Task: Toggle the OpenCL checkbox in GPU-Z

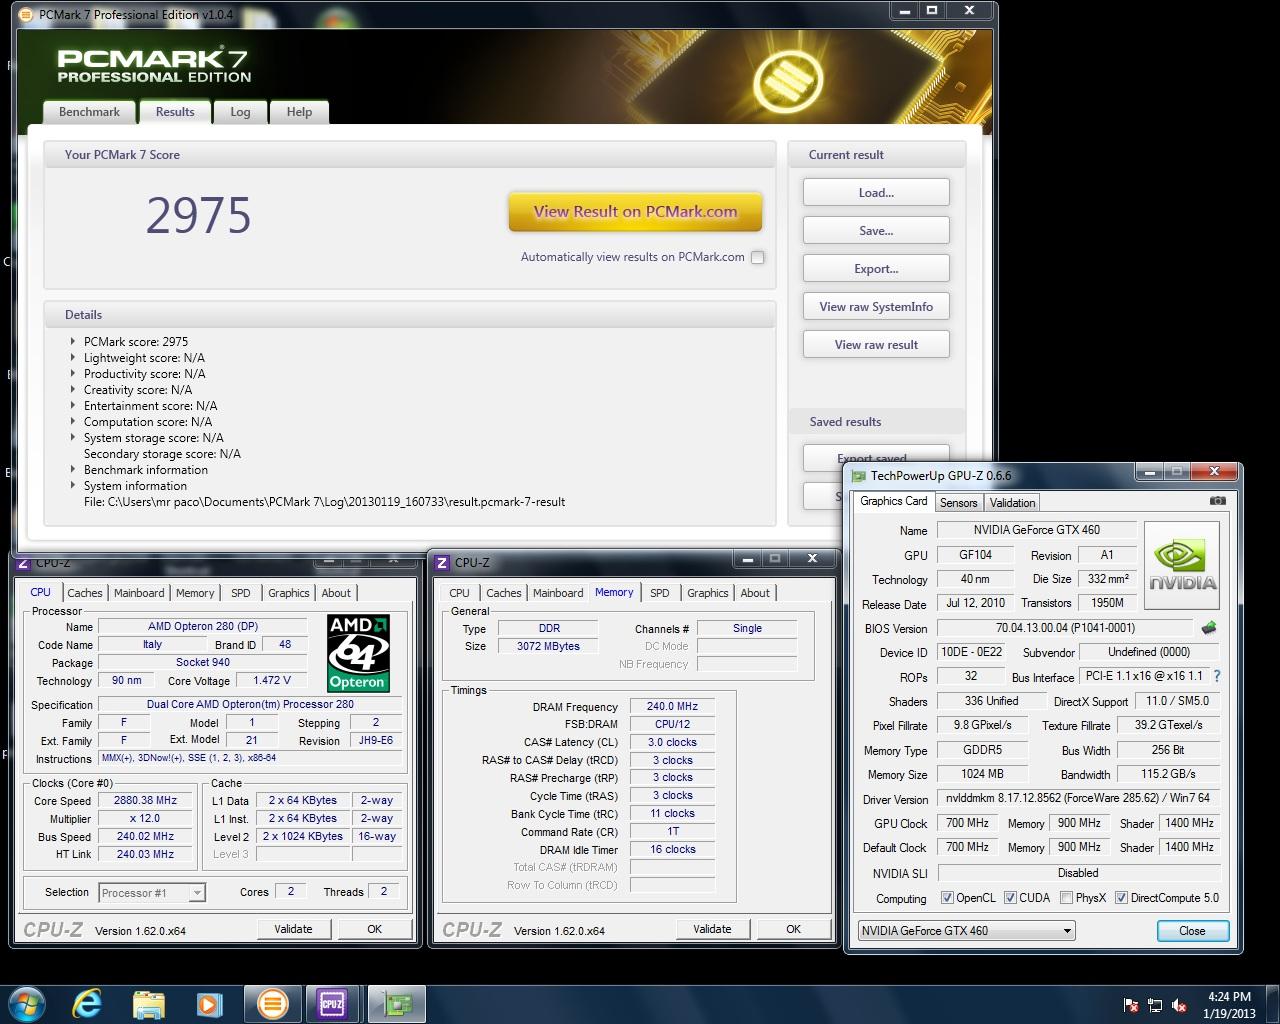Action: pyautogui.click(x=947, y=898)
